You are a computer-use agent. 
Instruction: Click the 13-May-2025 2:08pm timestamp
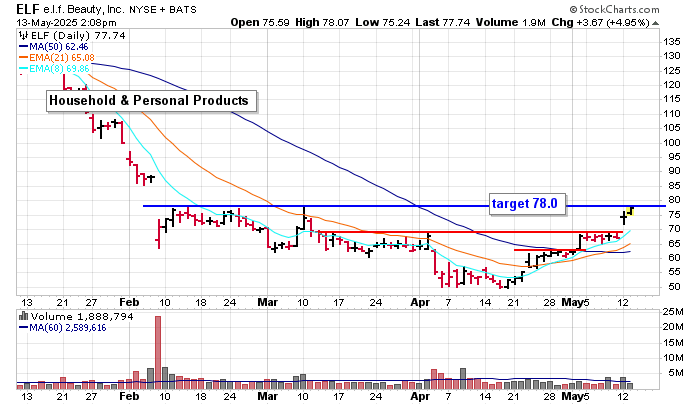click(67, 22)
